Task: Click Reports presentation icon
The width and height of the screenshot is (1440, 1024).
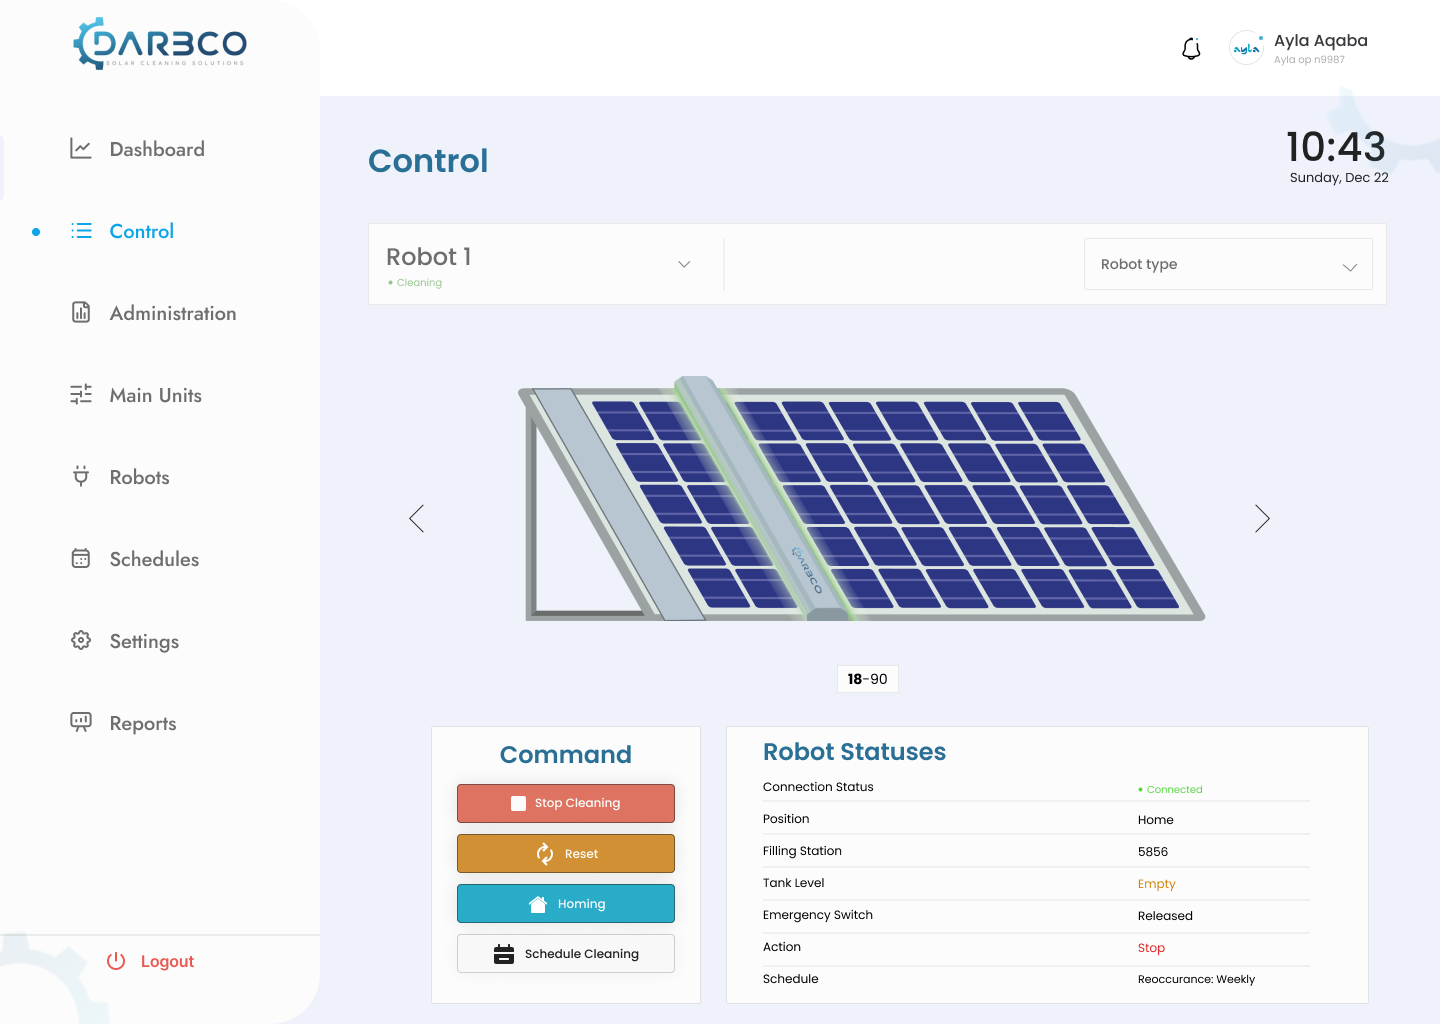Action: [x=81, y=722]
